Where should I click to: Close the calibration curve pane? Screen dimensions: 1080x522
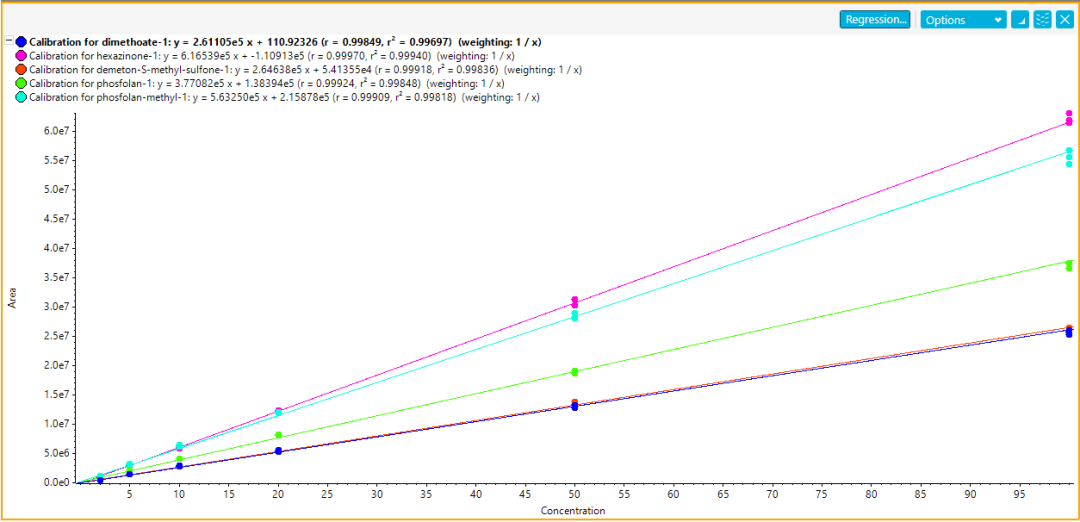coord(1065,20)
